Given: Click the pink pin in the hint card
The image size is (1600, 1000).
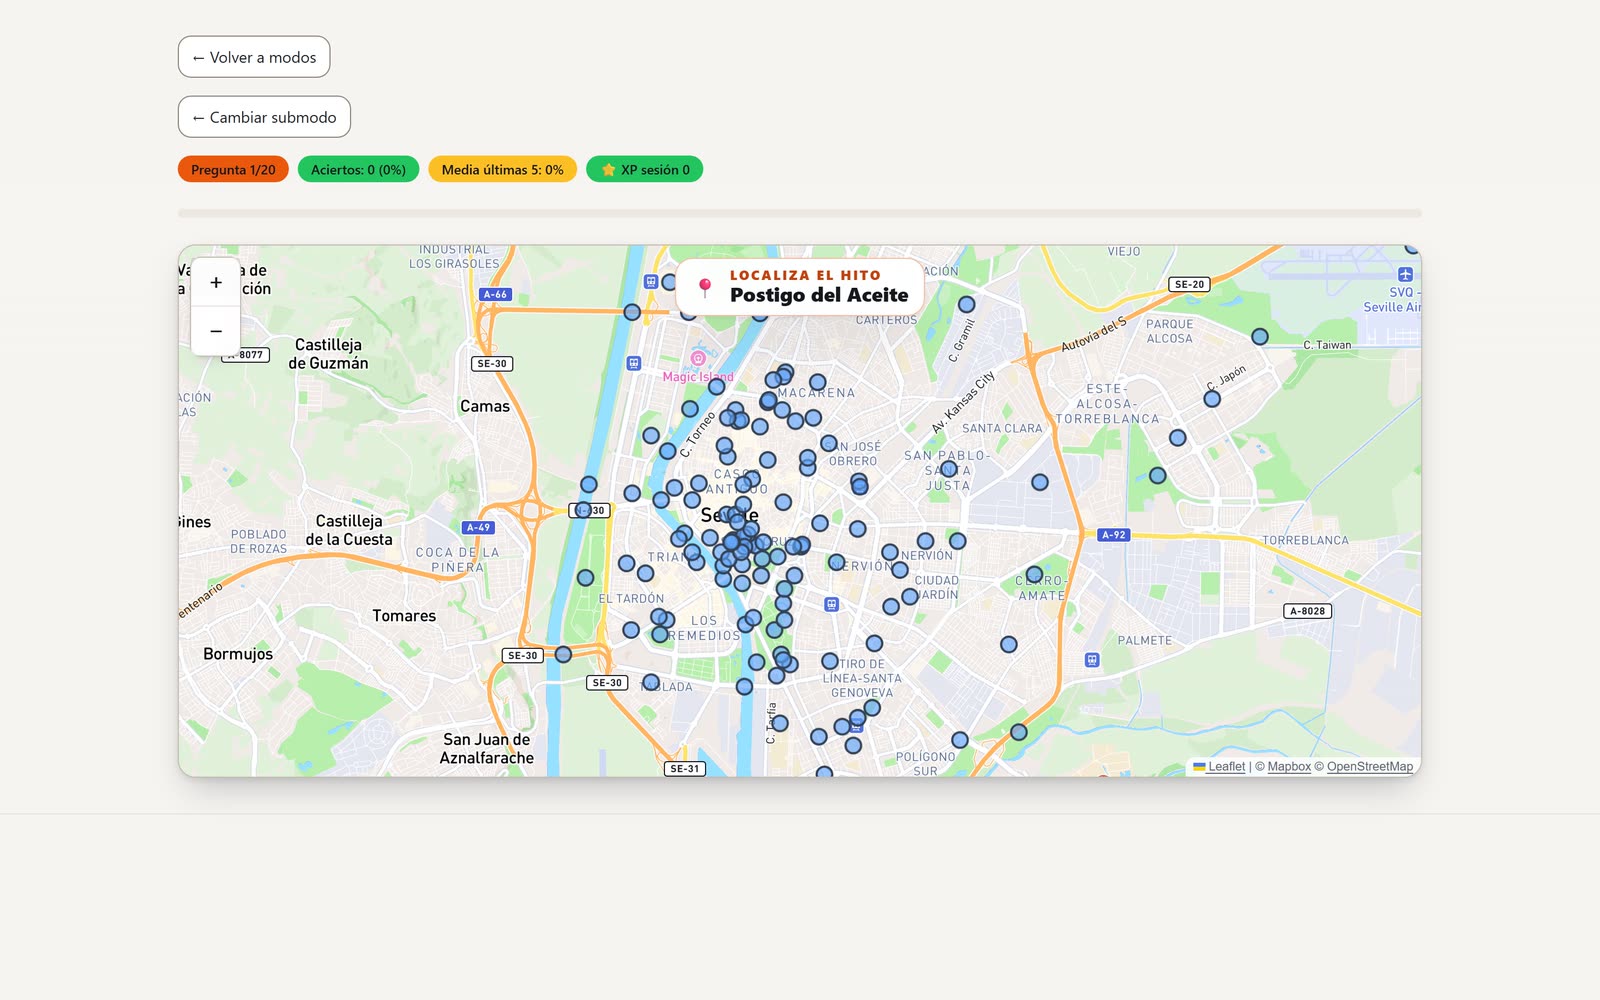Looking at the screenshot, I should (705, 288).
